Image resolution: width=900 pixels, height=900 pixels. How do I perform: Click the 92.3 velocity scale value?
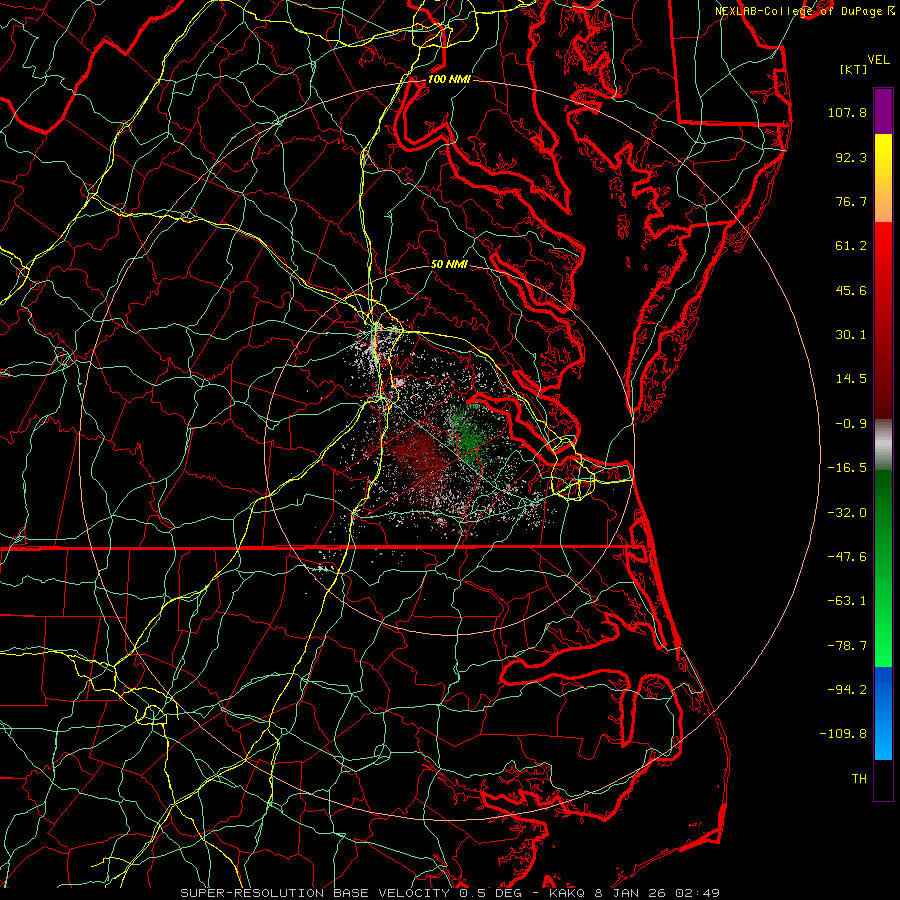tap(851, 157)
